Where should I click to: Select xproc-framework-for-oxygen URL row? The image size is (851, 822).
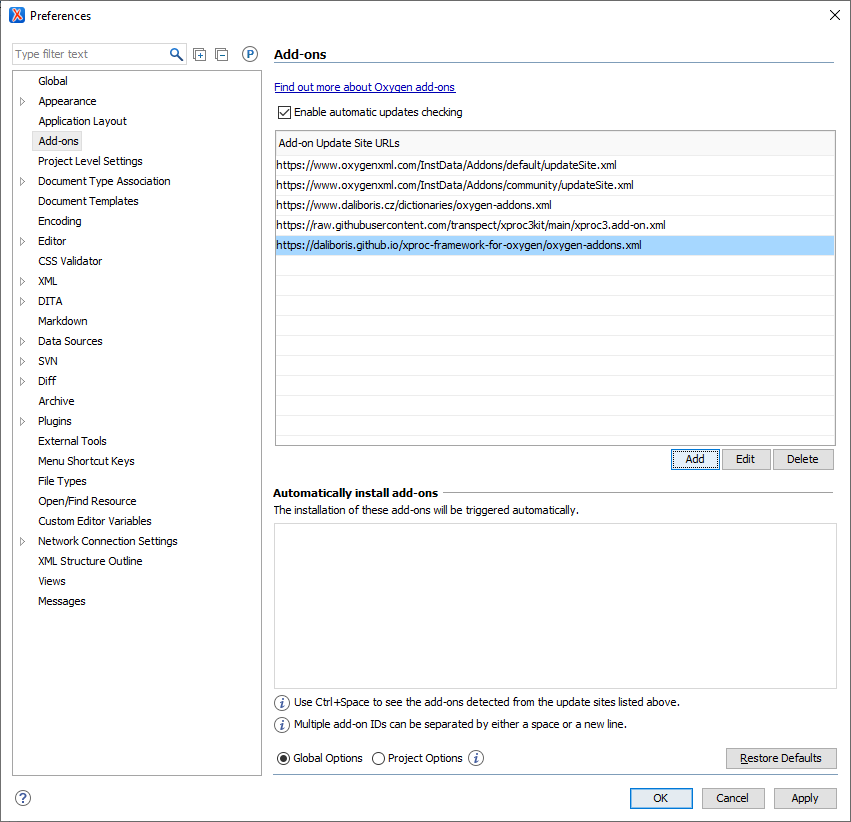[555, 245]
